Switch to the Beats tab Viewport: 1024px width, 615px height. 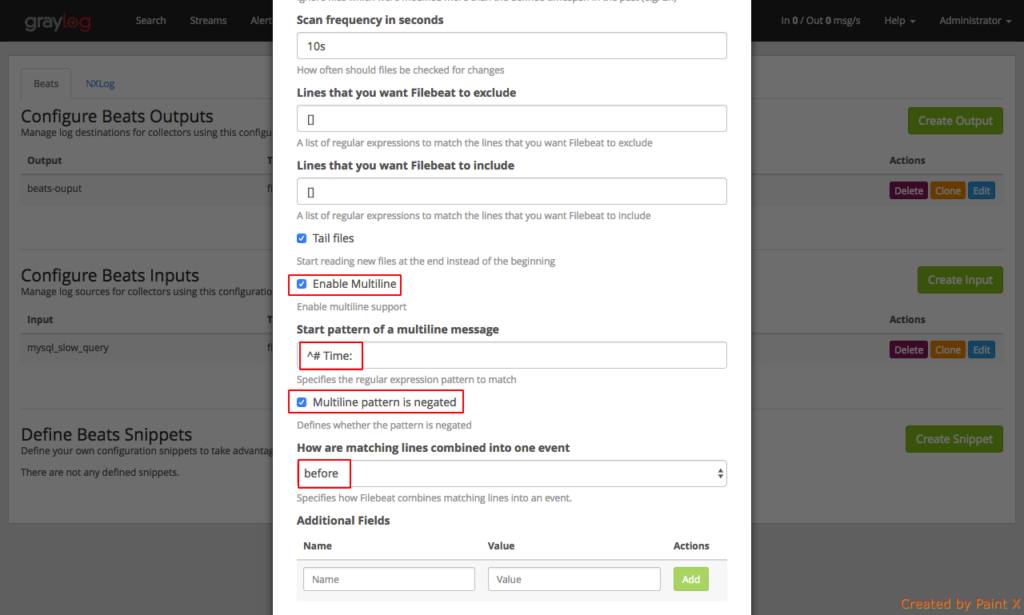(x=45, y=83)
